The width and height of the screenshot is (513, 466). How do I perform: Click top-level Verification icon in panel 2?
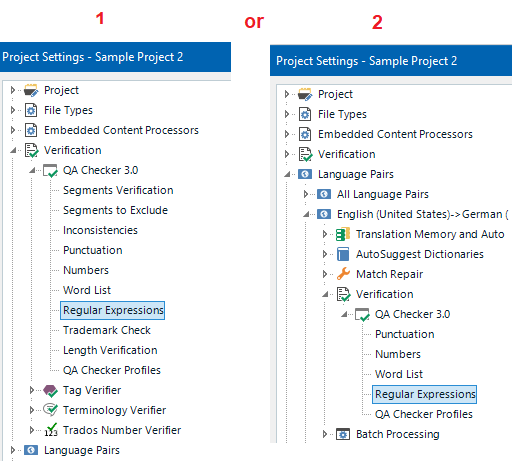[x=306, y=154]
